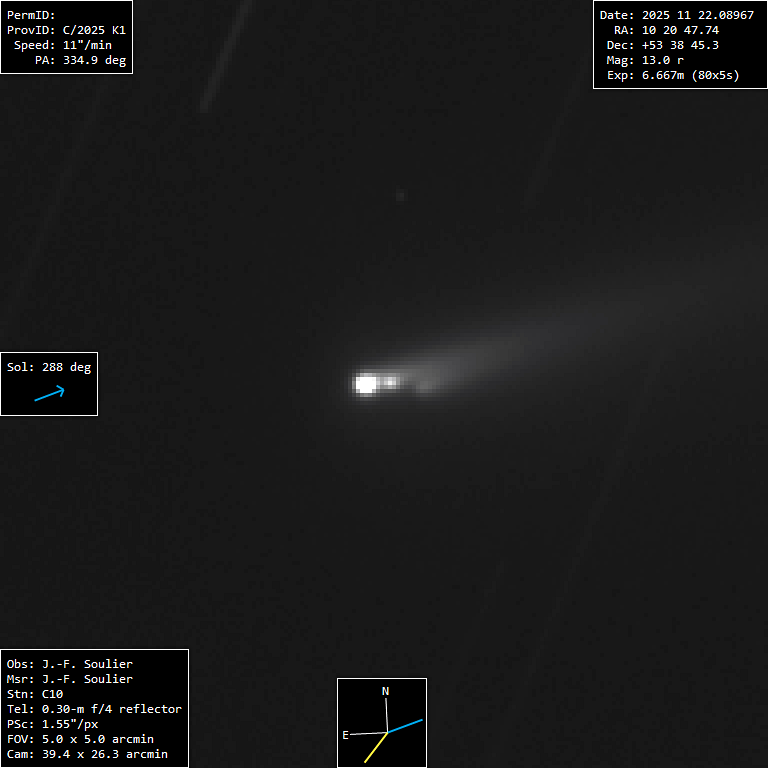Screen dimensions: 768x768
Task: Click the Tel: 0.30-m f/4 reflector line
Action: [x=94, y=709]
